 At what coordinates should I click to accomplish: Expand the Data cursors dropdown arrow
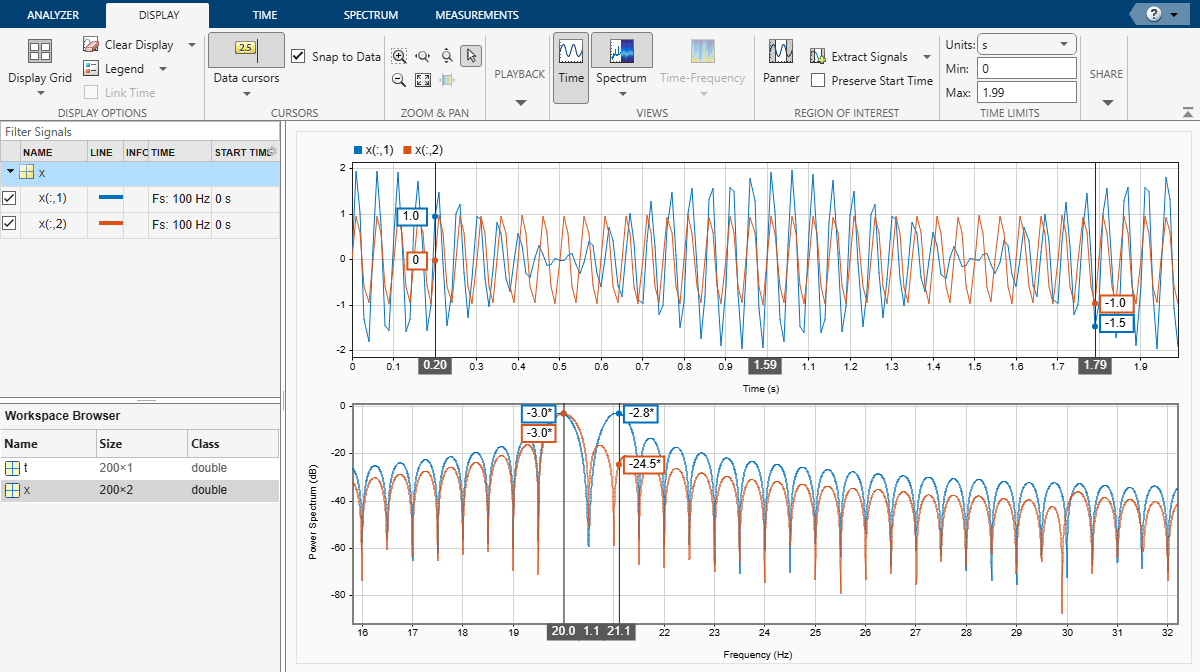[x=246, y=94]
